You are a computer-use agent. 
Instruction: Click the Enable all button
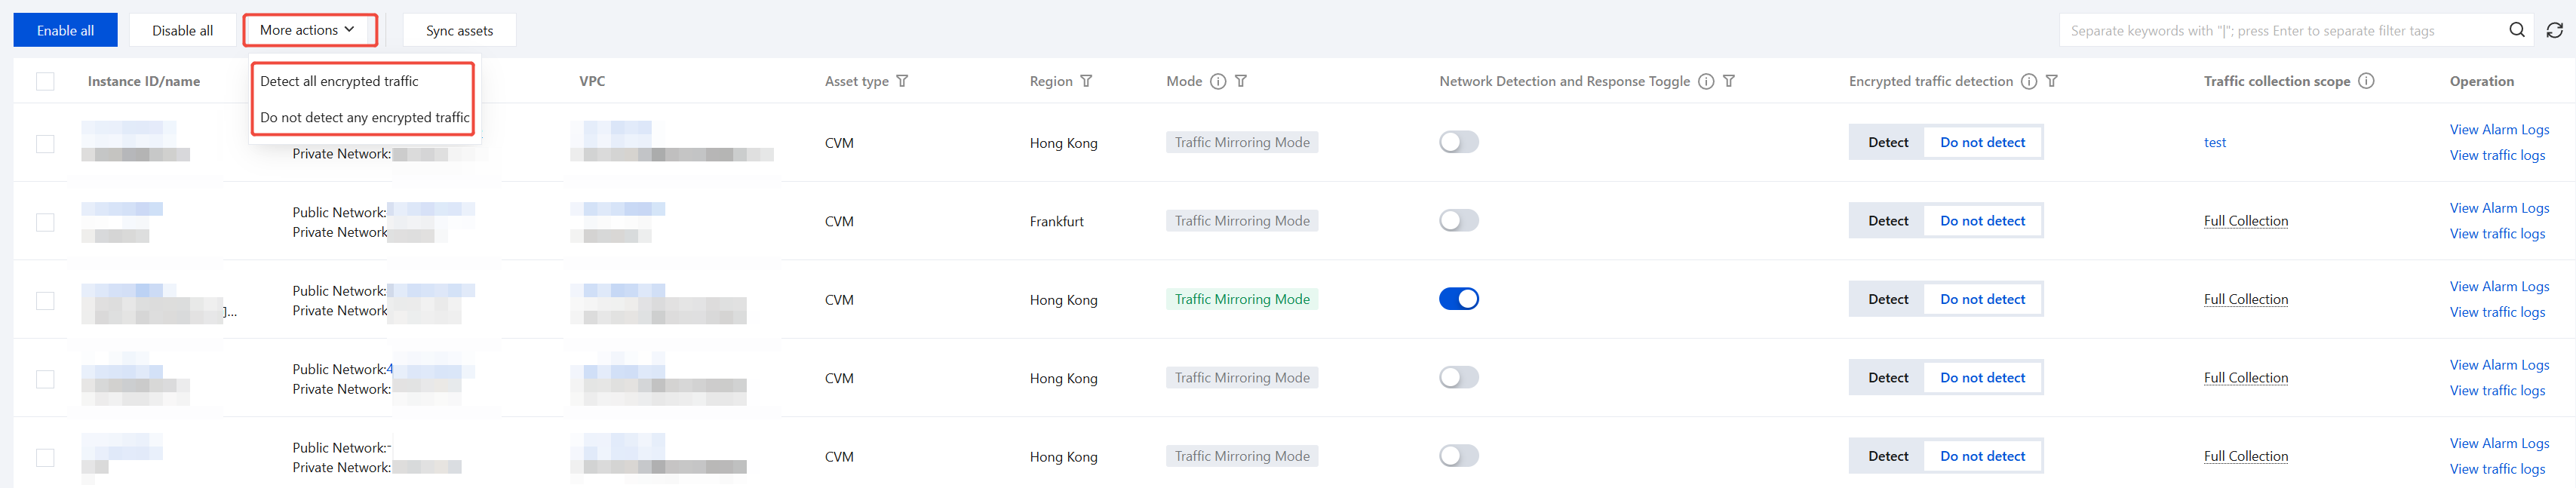65,30
